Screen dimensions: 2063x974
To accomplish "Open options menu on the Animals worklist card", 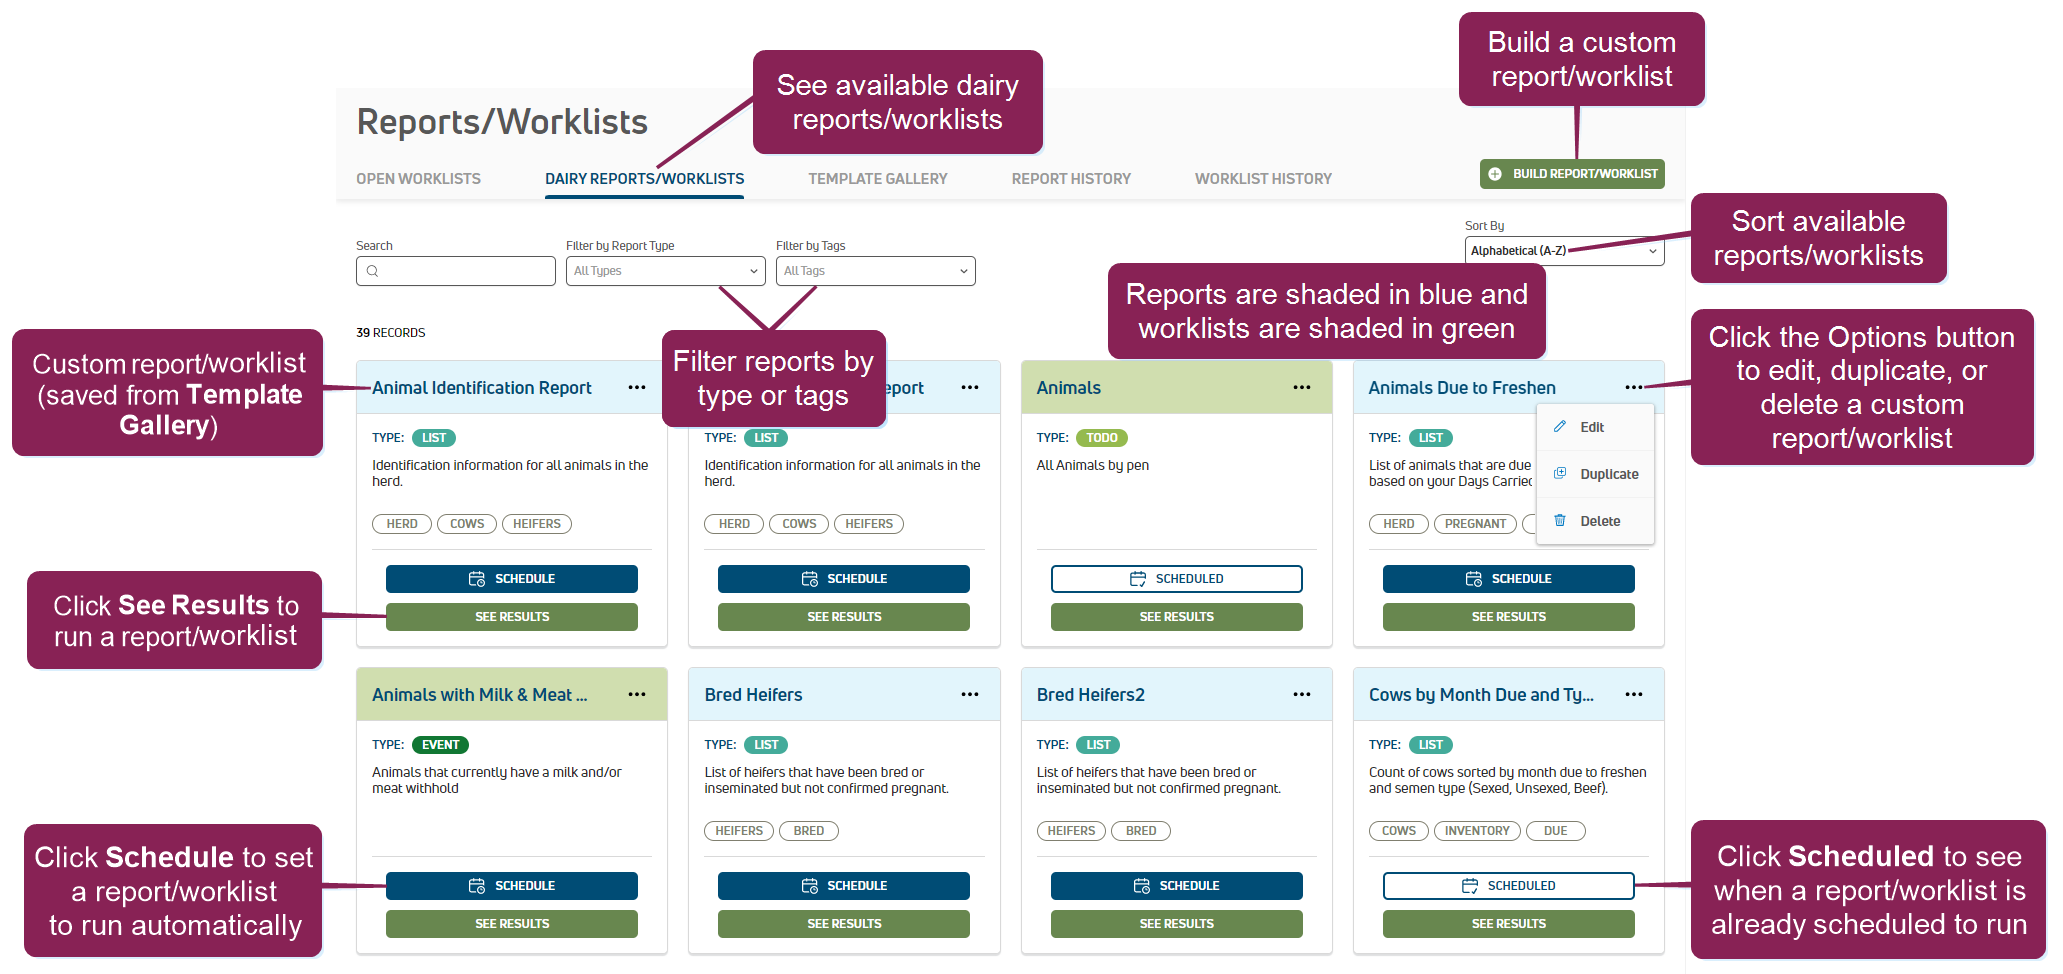I will (1301, 388).
